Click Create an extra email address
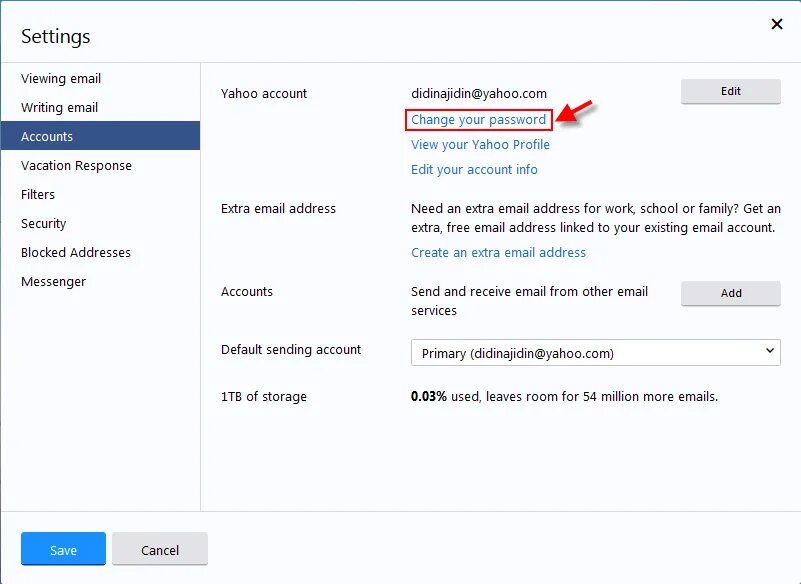 (498, 252)
